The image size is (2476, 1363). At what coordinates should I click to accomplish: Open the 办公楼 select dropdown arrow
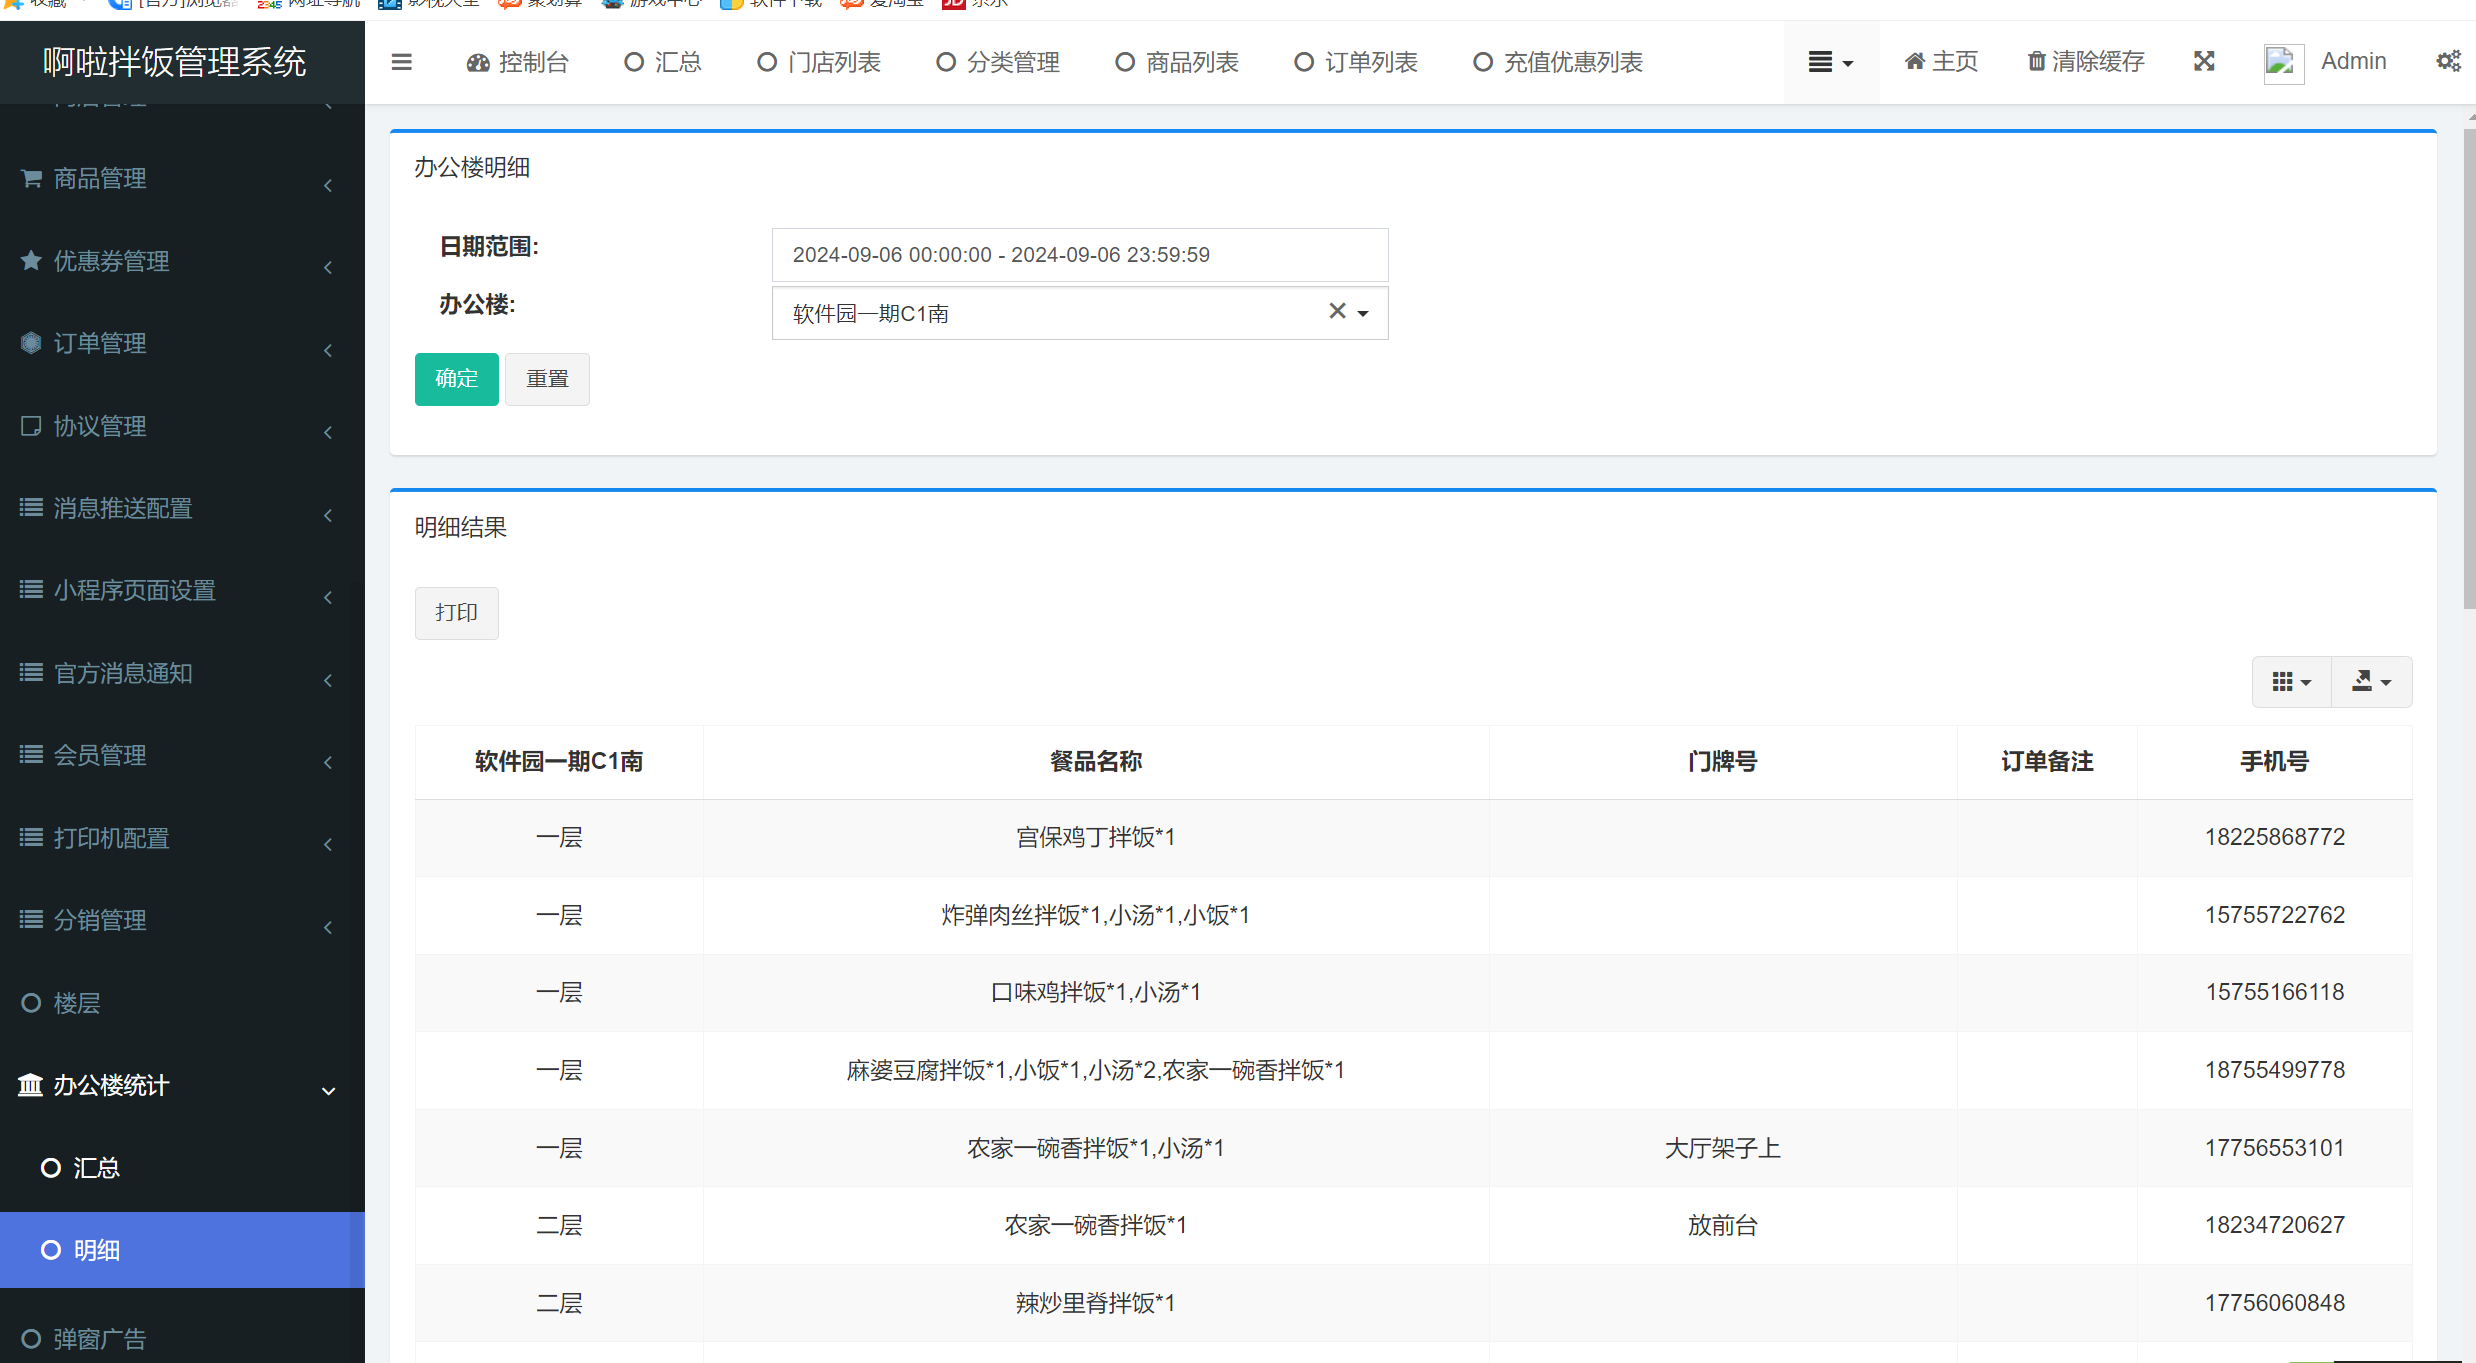1363,314
